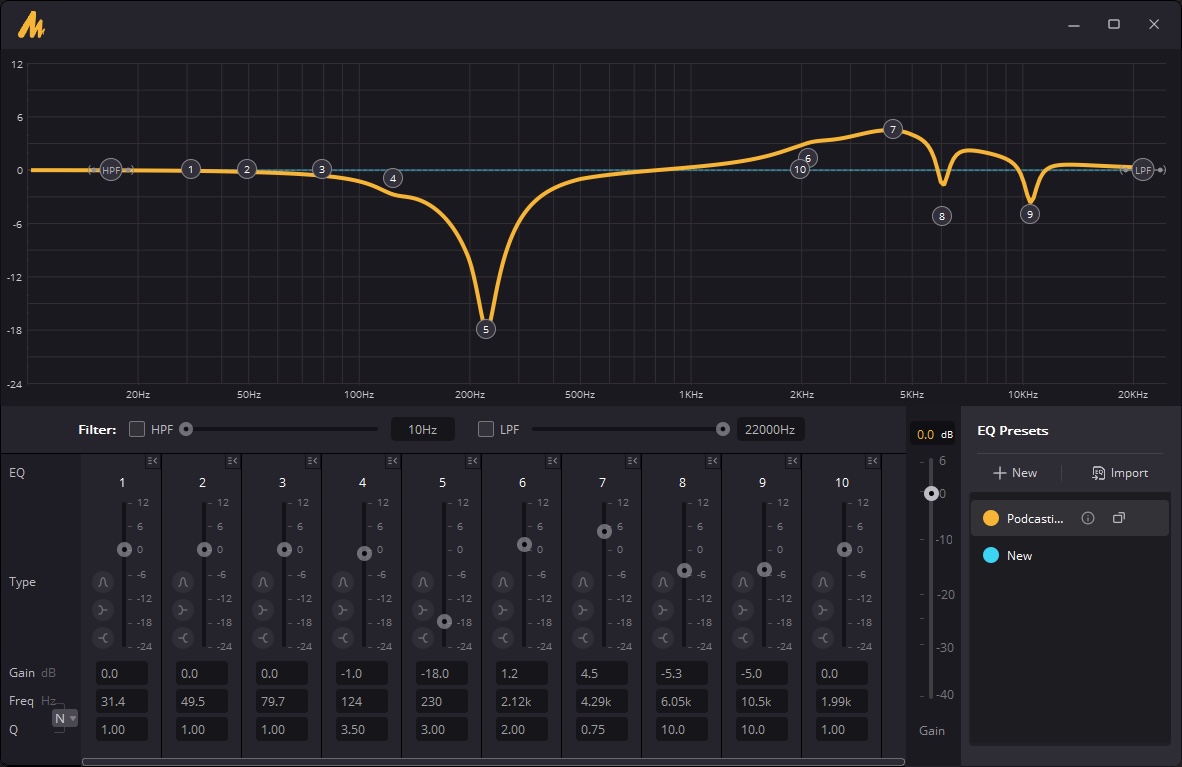Enable the HPF filter checkbox
Viewport: 1182px width, 767px height.
[137, 429]
